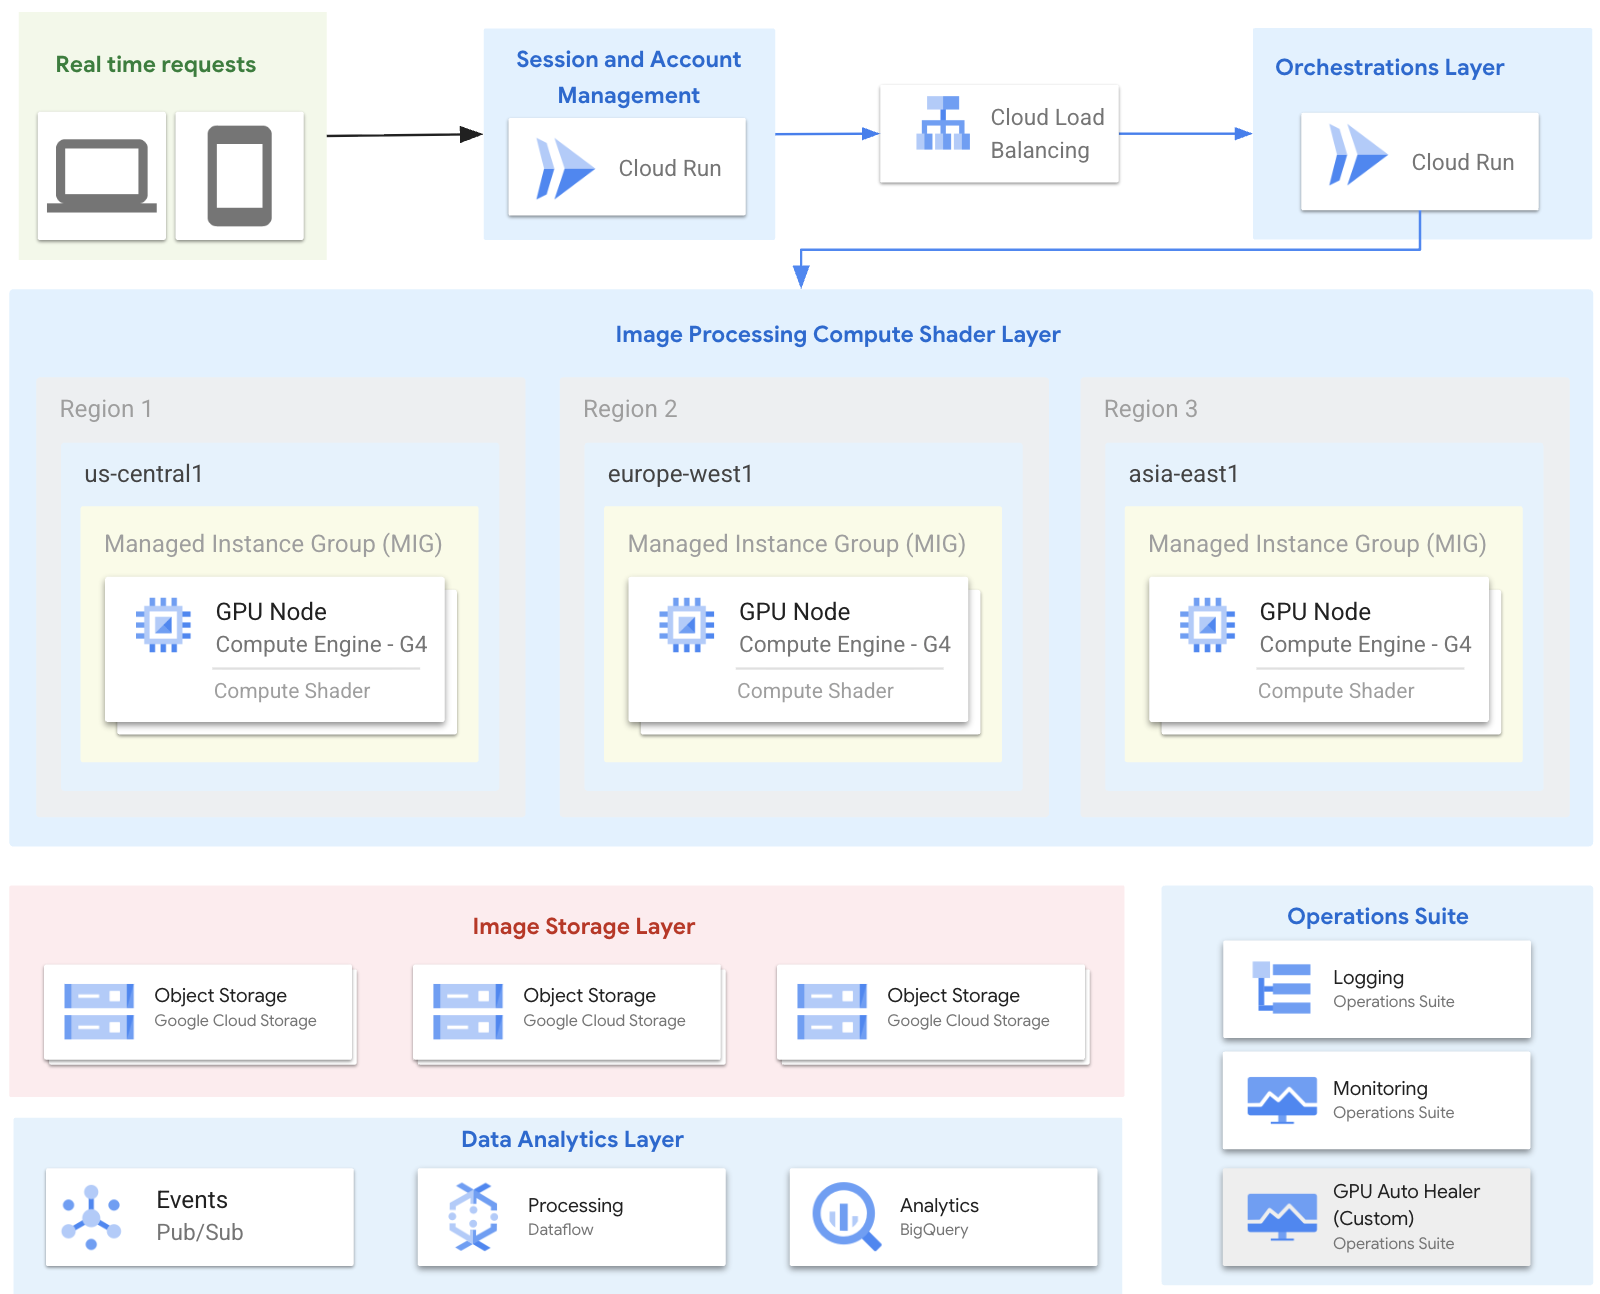
Task: Click the BigQuery Analytics icon
Action: point(846,1217)
